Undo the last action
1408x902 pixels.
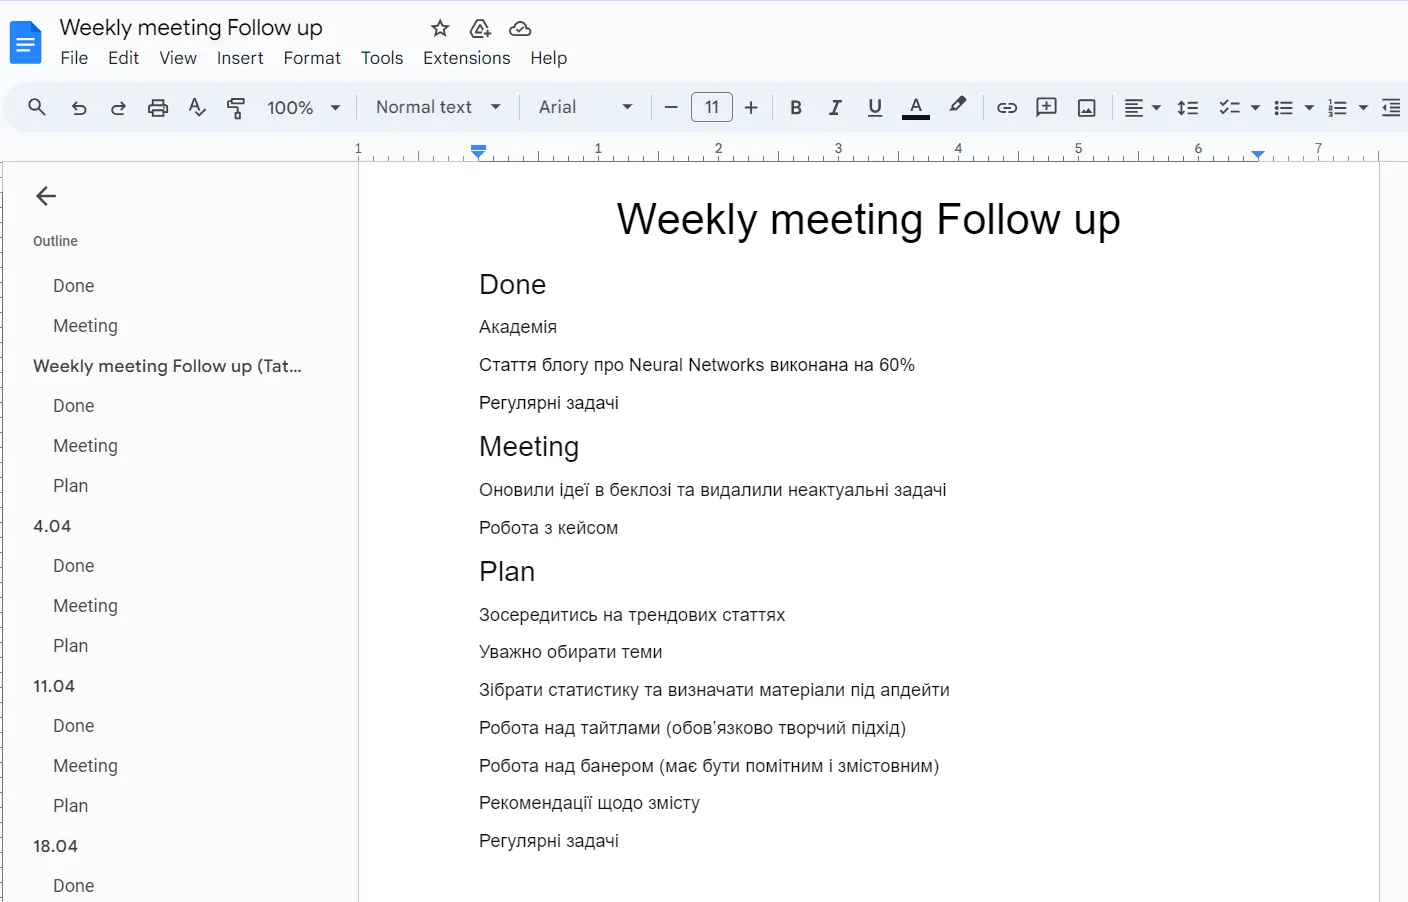[79, 107]
